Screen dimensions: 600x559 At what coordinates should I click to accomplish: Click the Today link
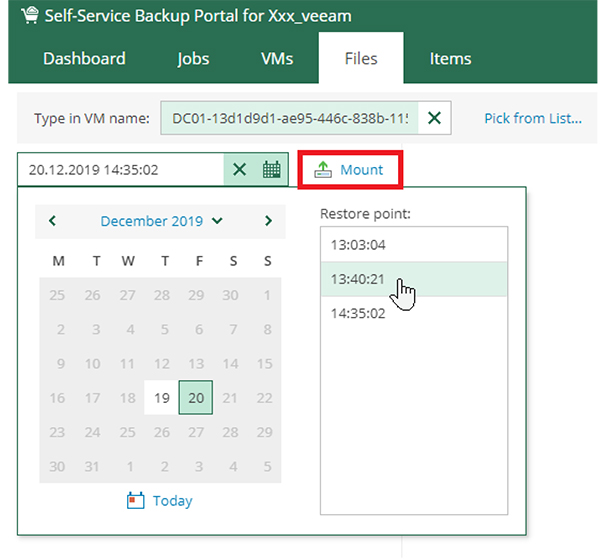172,501
